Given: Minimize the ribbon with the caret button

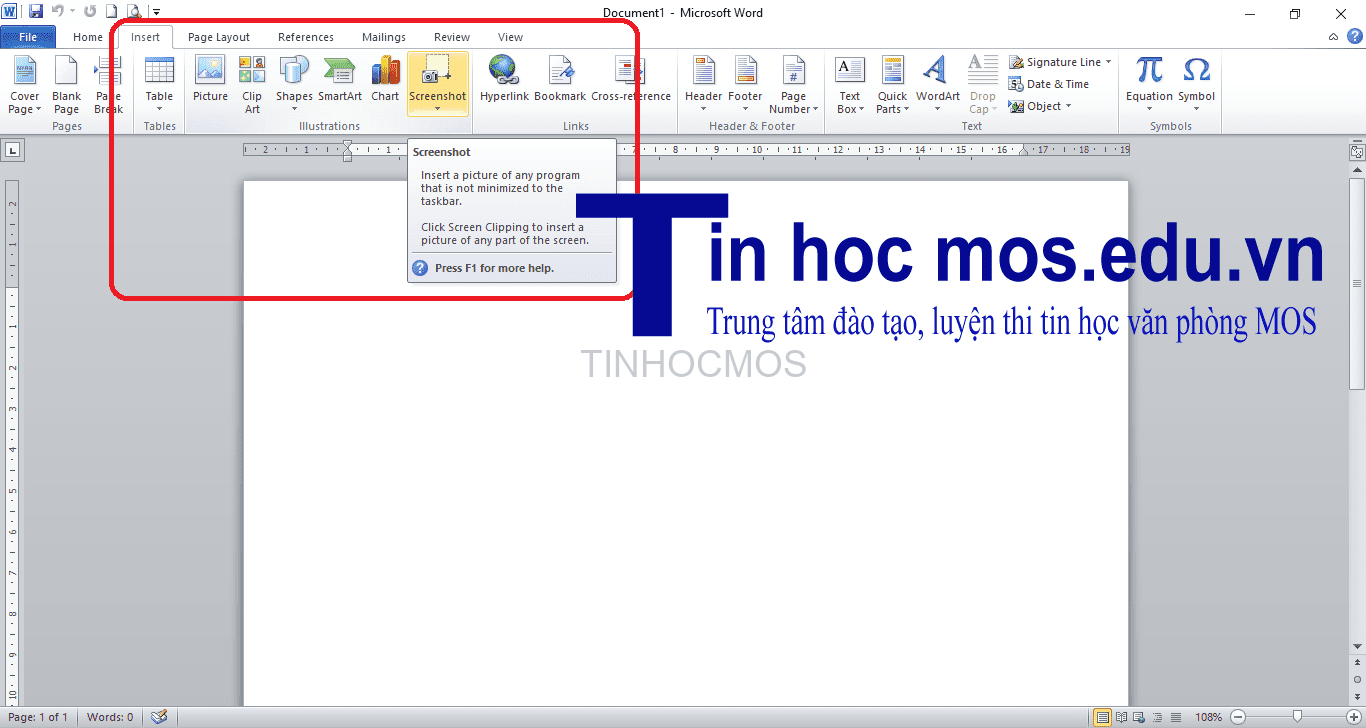Looking at the screenshot, I should click(1334, 37).
